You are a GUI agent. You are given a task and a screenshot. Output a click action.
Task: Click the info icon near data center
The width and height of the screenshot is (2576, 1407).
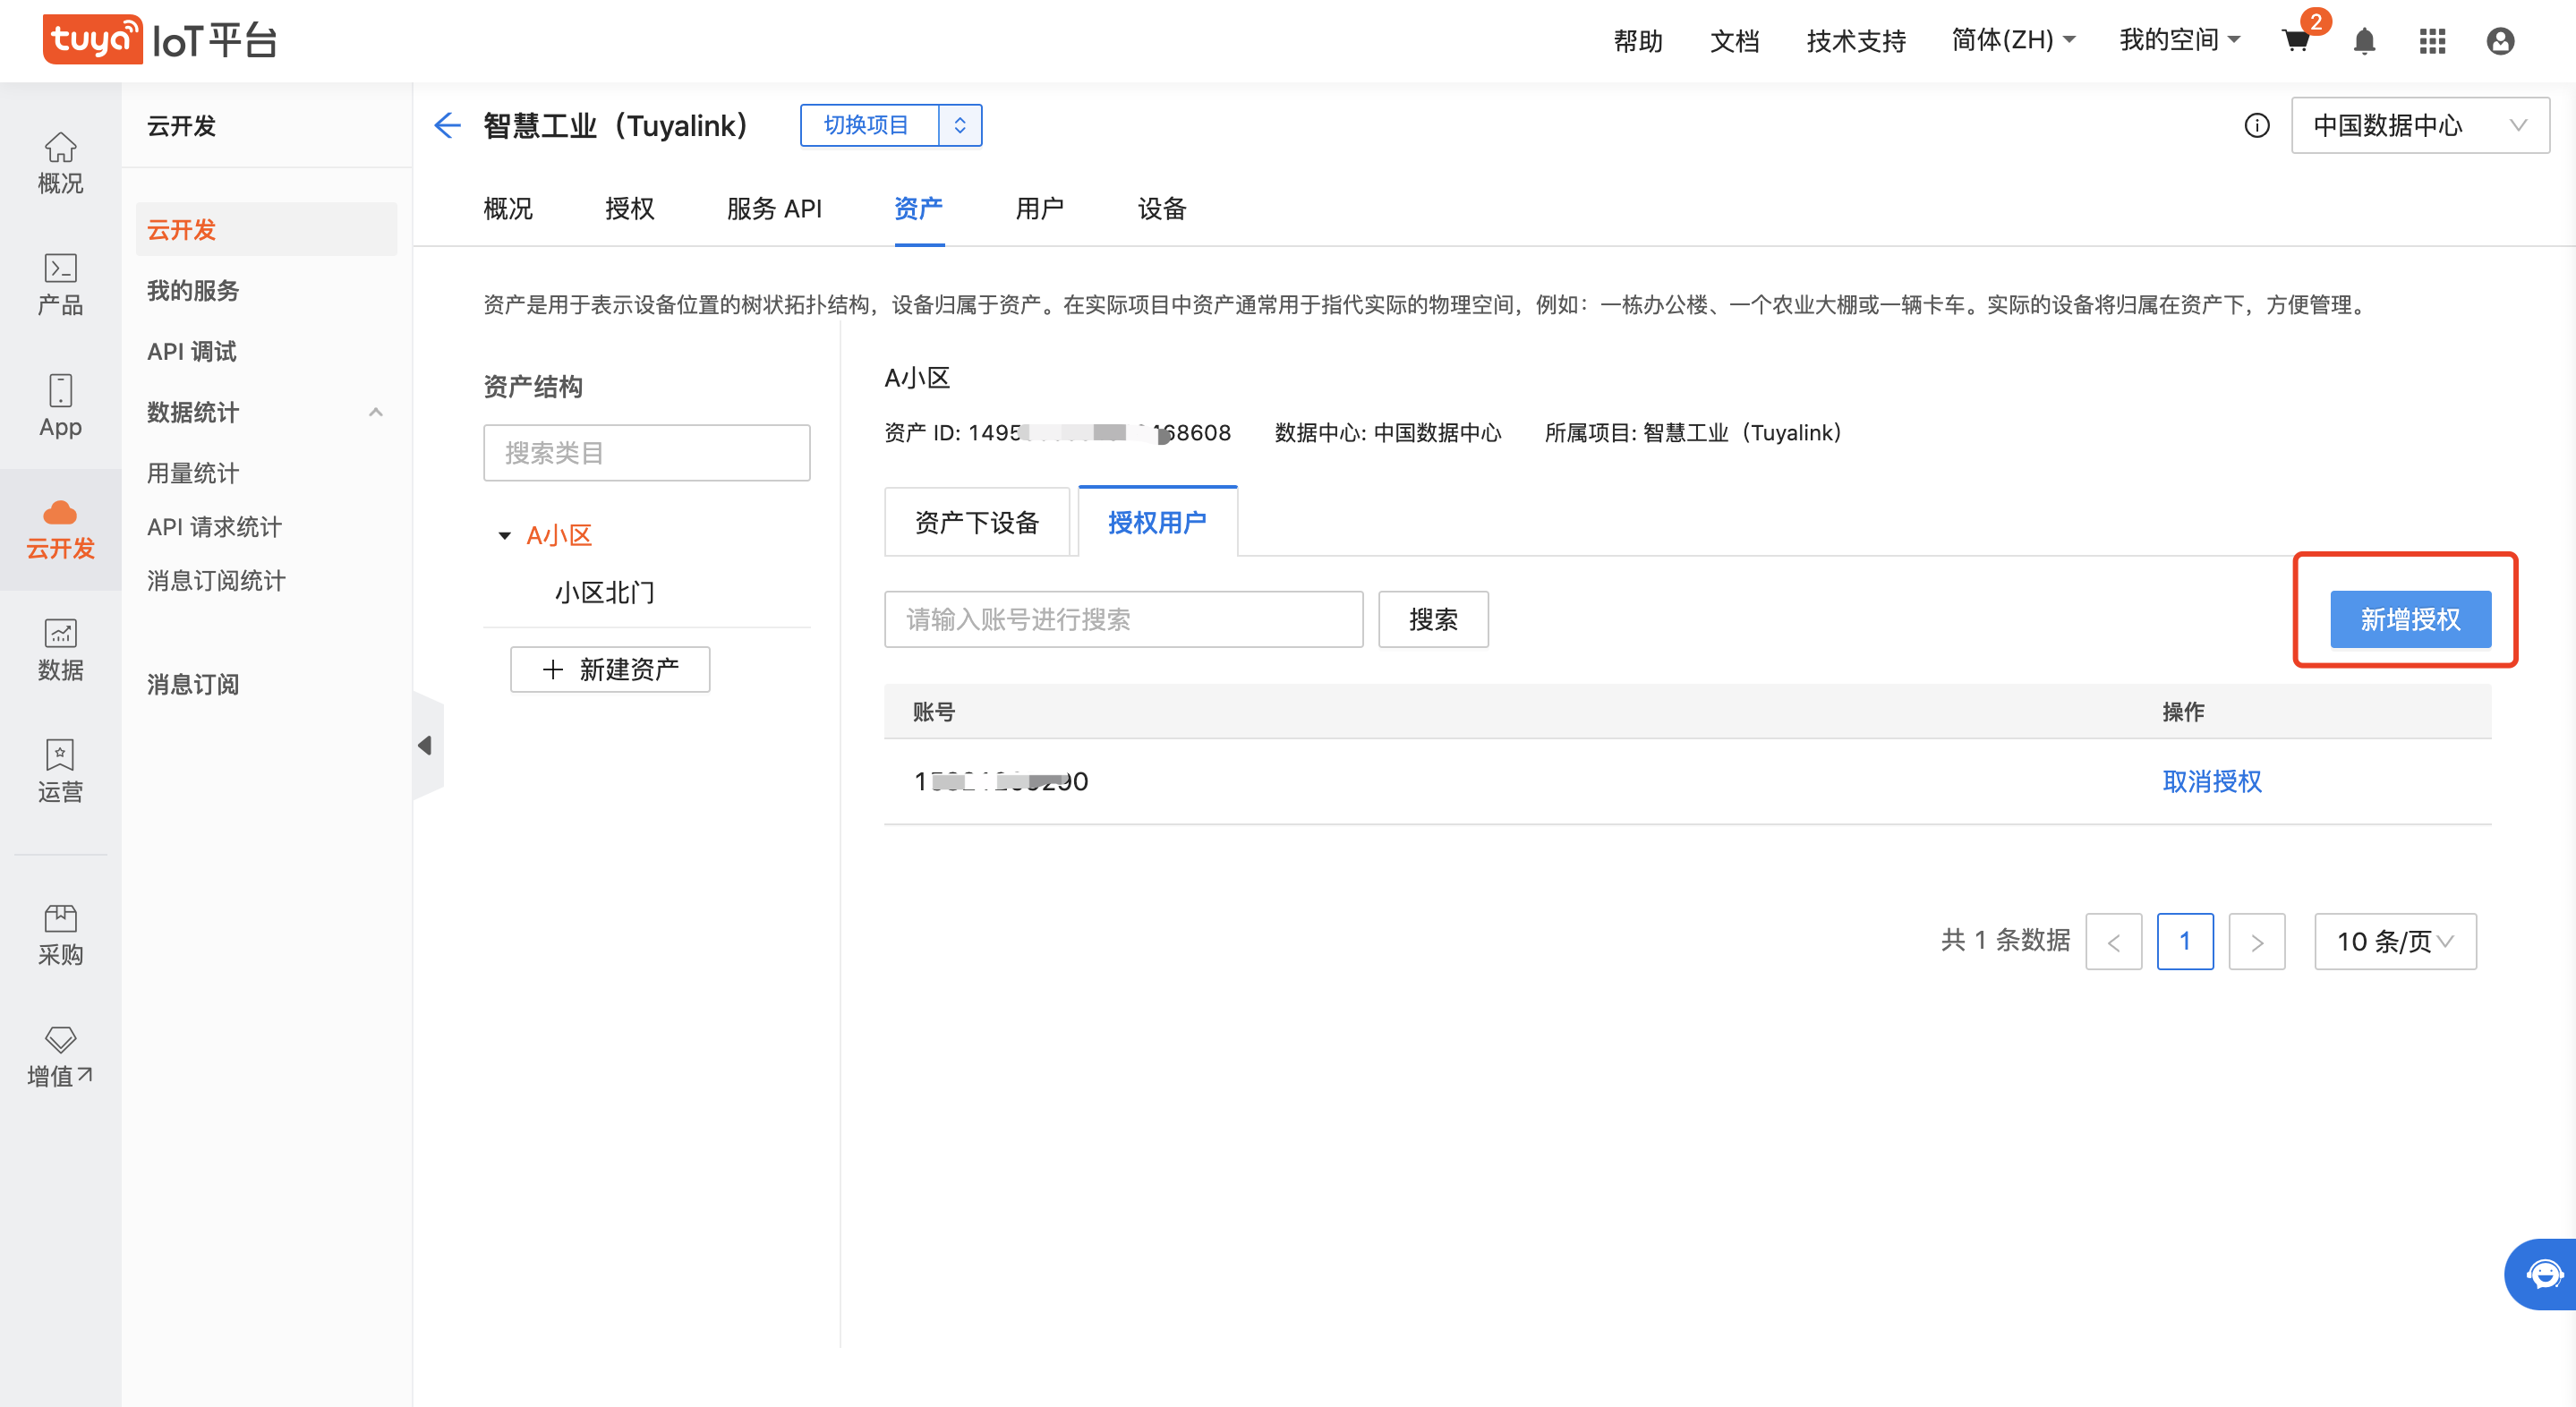(2256, 125)
